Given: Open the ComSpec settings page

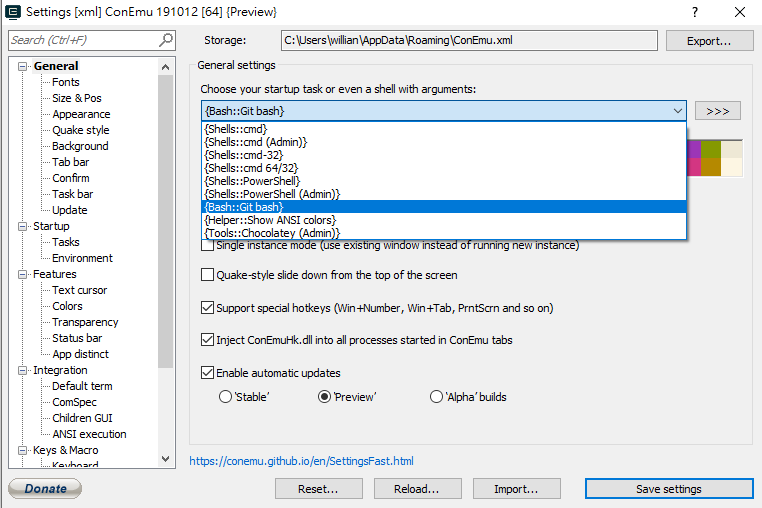Looking at the screenshot, I should point(74,403).
